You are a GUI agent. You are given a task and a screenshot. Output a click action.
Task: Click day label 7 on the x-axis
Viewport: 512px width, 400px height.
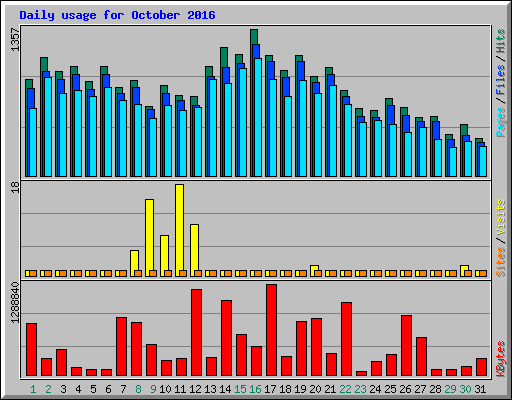coord(123,389)
